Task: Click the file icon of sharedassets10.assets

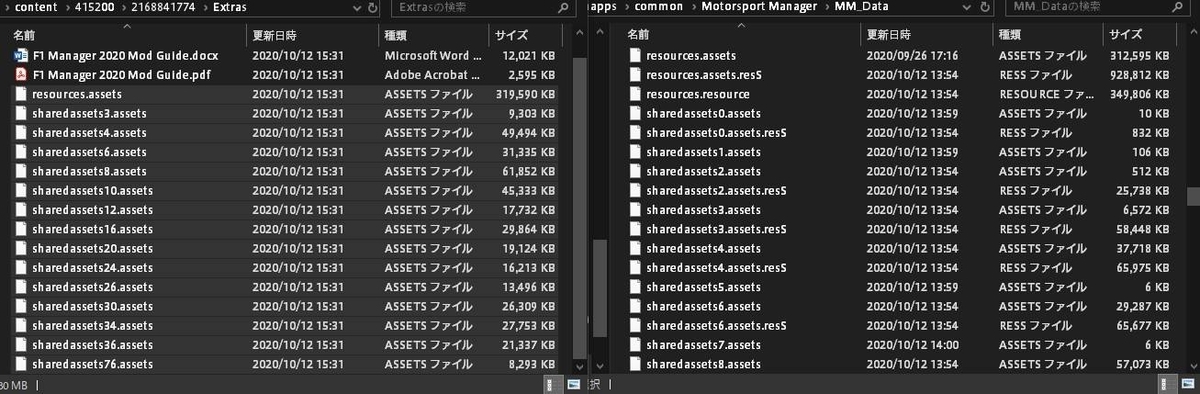Action: point(20,190)
